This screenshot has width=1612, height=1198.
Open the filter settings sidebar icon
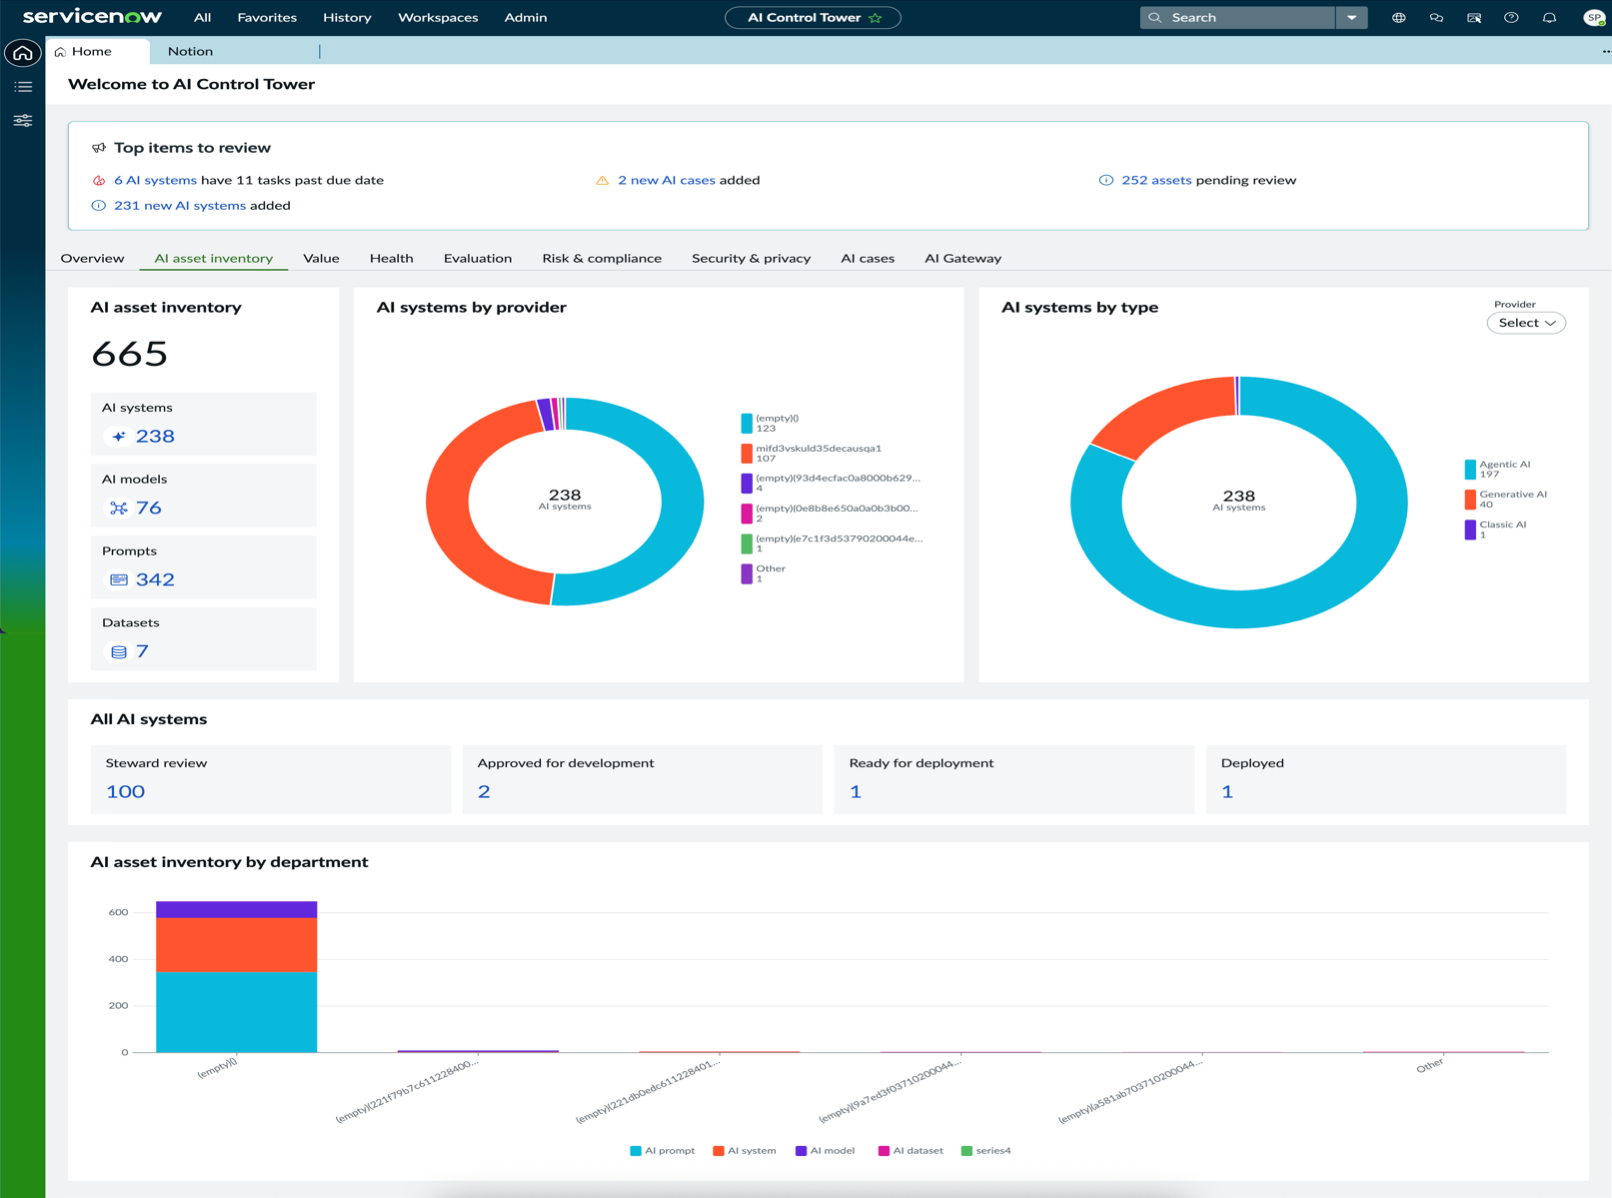23,121
